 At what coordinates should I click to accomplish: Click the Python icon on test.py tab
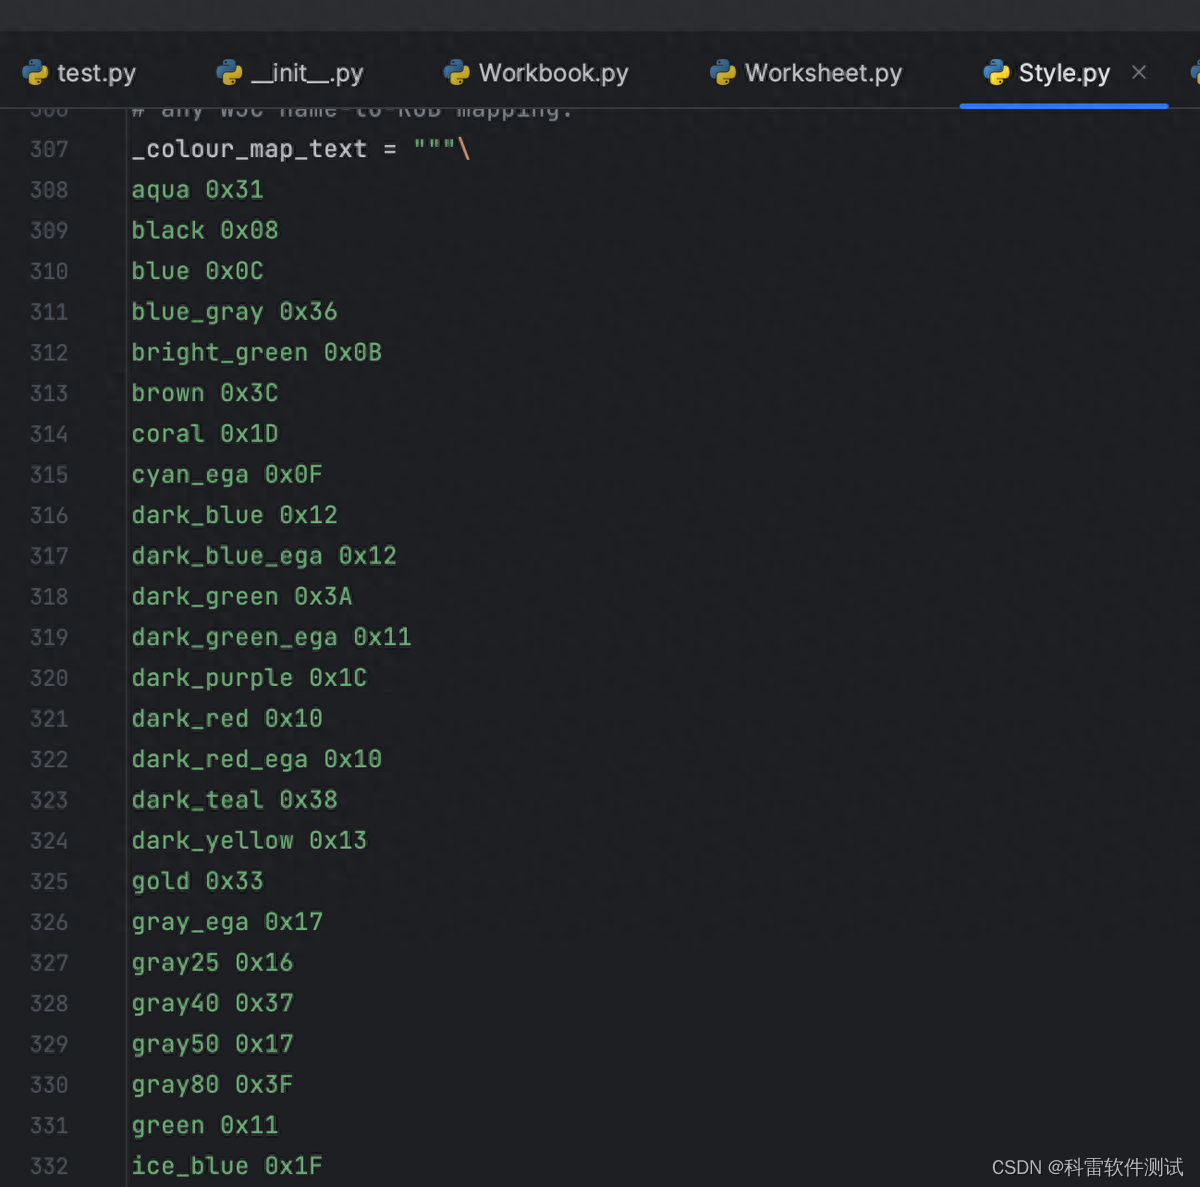point(35,72)
